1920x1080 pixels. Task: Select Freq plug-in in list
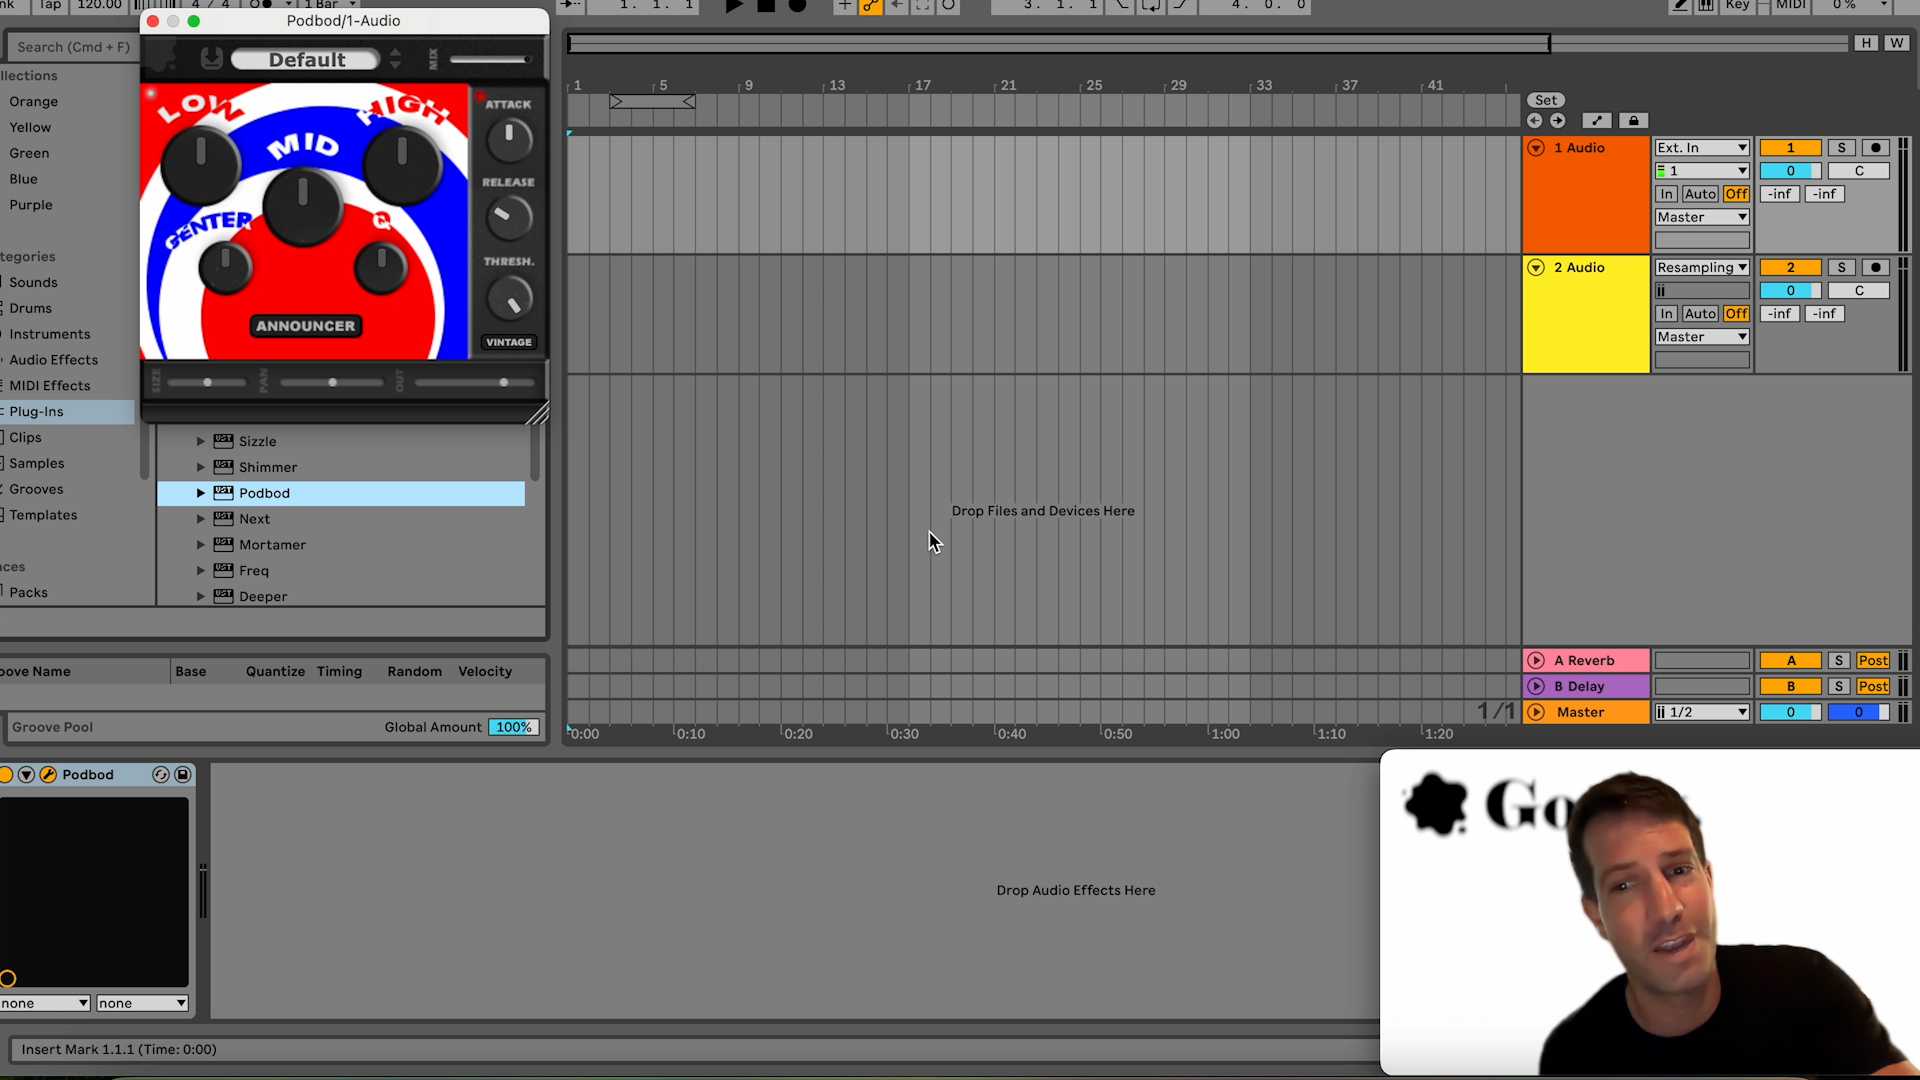tap(254, 571)
